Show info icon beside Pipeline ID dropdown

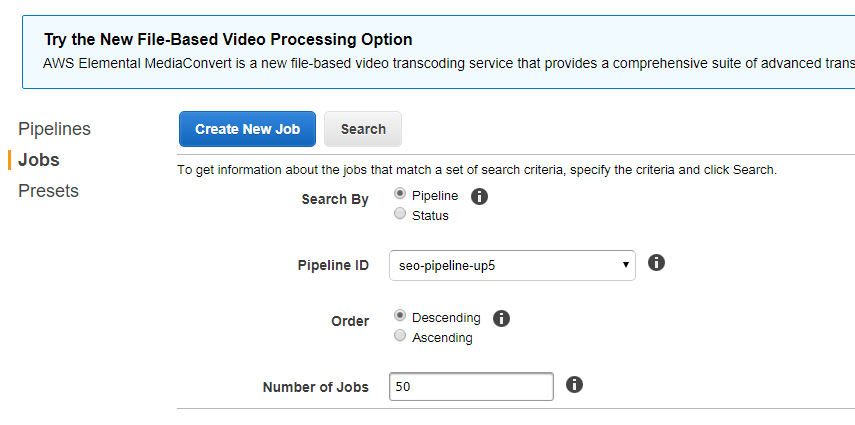point(656,263)
